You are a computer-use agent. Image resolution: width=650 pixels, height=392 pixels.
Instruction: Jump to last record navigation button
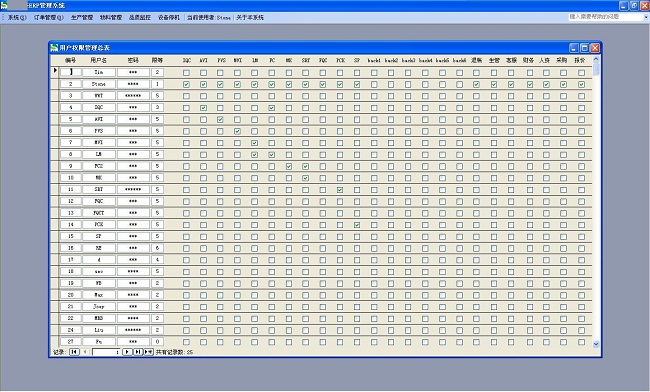point(138,352)
